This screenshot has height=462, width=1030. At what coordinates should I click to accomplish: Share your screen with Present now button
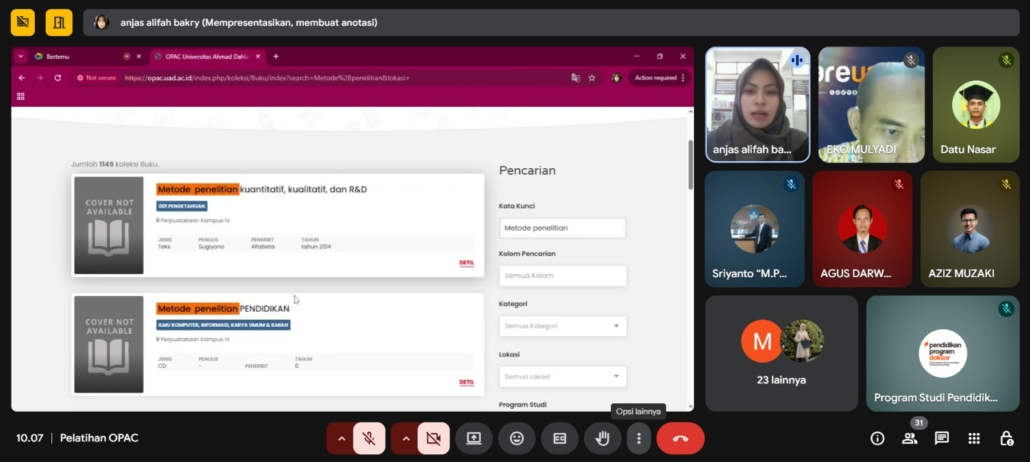point(473,438)
